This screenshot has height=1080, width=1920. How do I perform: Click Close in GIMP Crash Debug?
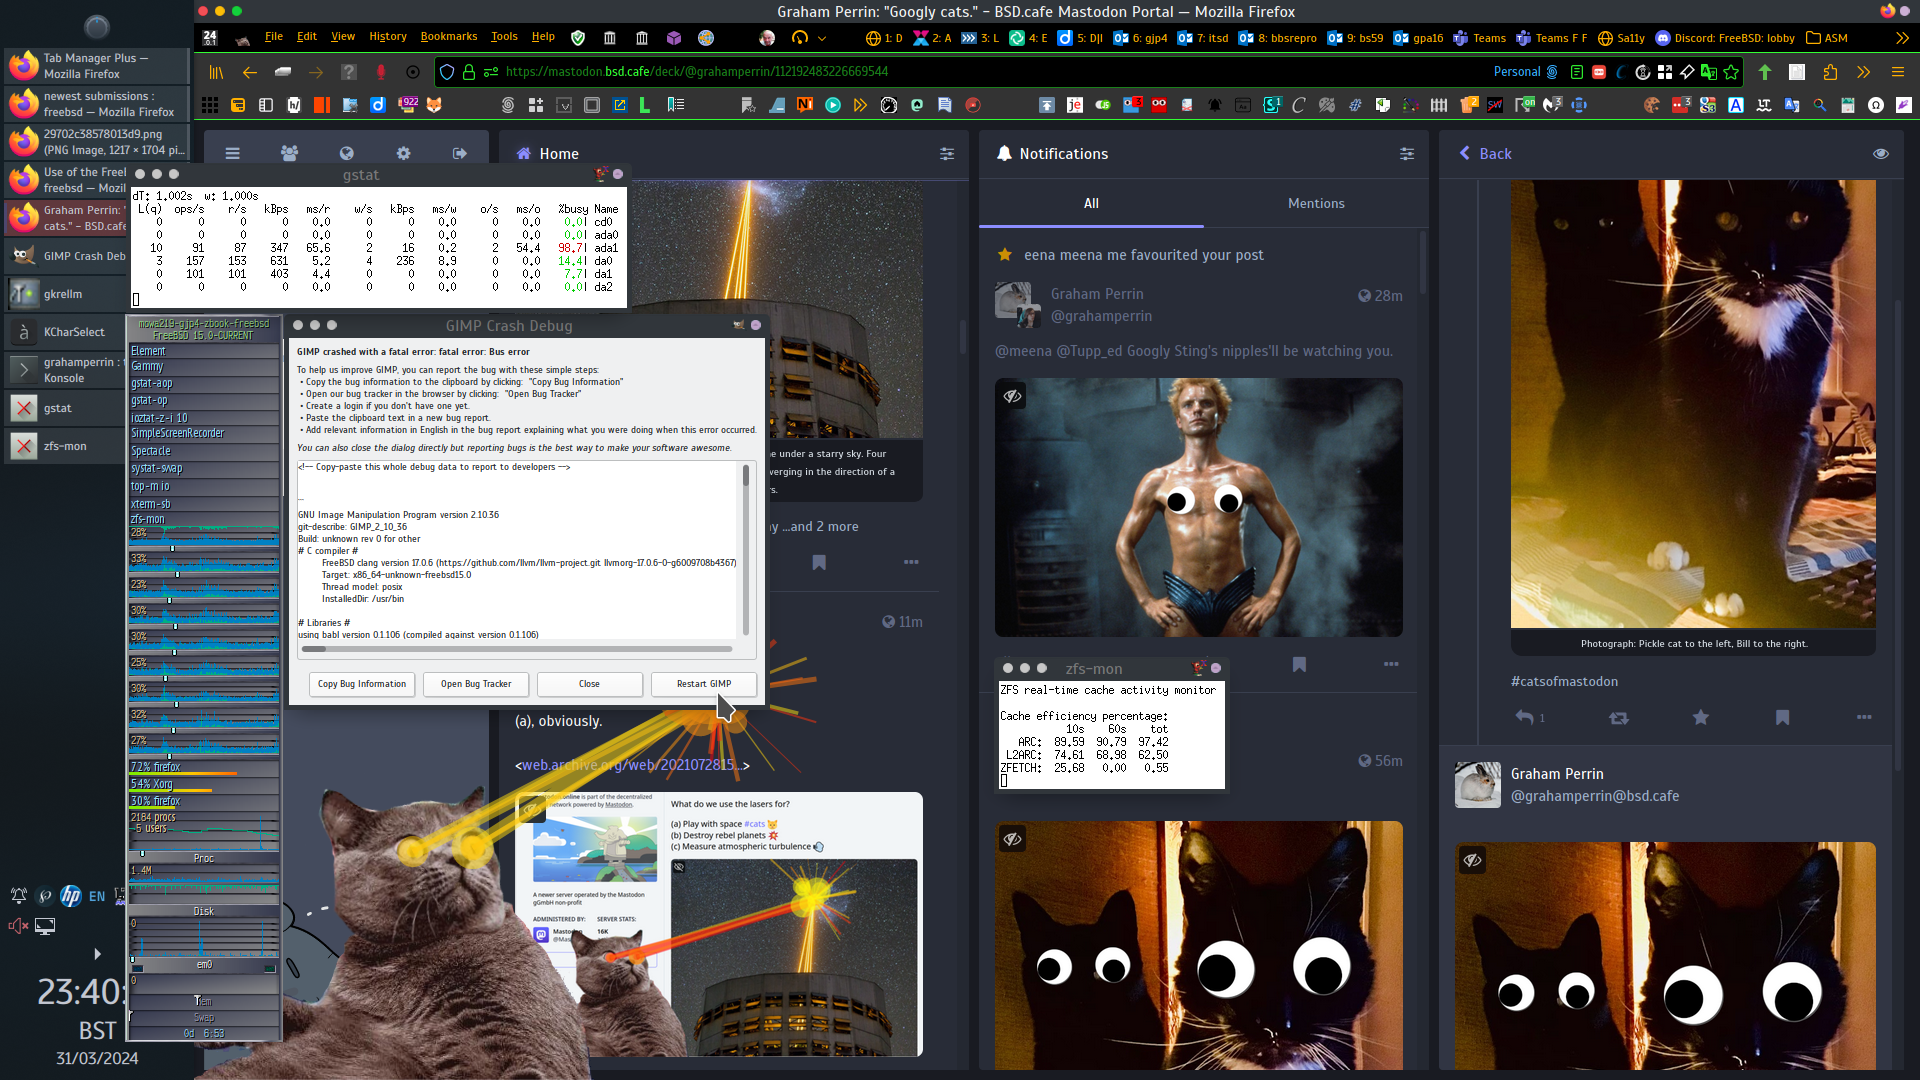coord(590,684)
